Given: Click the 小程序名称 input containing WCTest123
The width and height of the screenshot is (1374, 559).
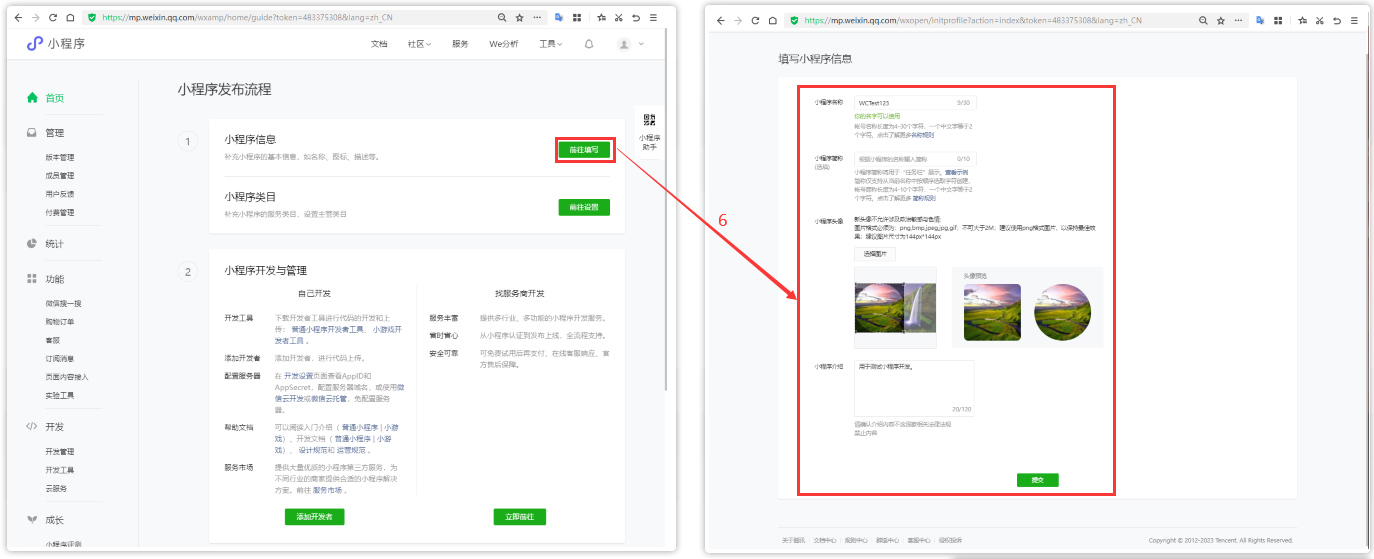Looking at the screenshot, I should (915, 102).
